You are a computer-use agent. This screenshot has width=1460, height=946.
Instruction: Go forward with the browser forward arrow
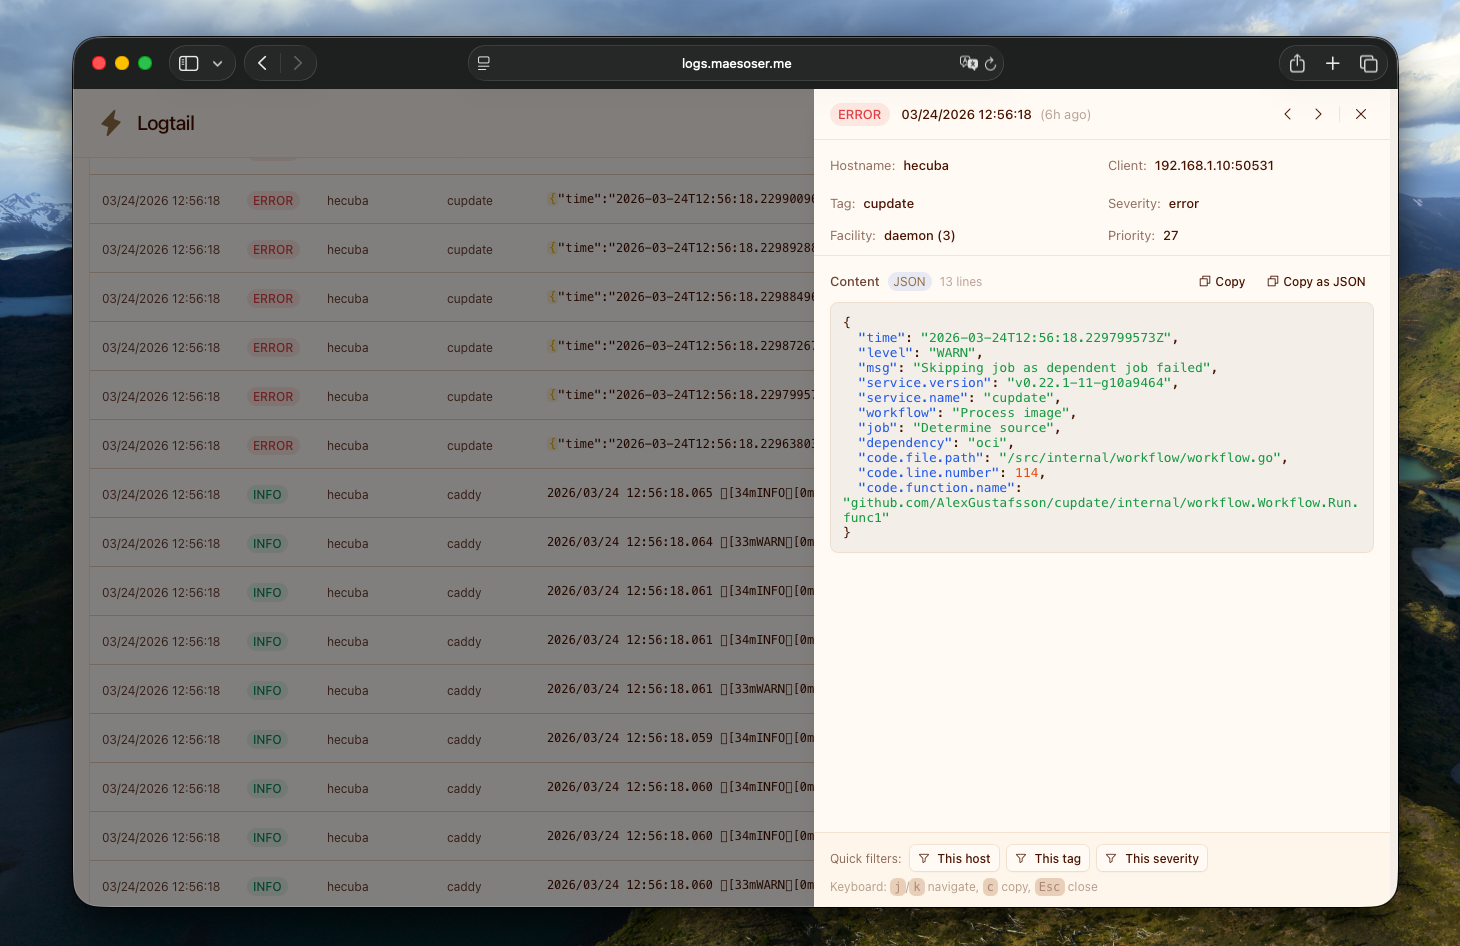(297, 63)
